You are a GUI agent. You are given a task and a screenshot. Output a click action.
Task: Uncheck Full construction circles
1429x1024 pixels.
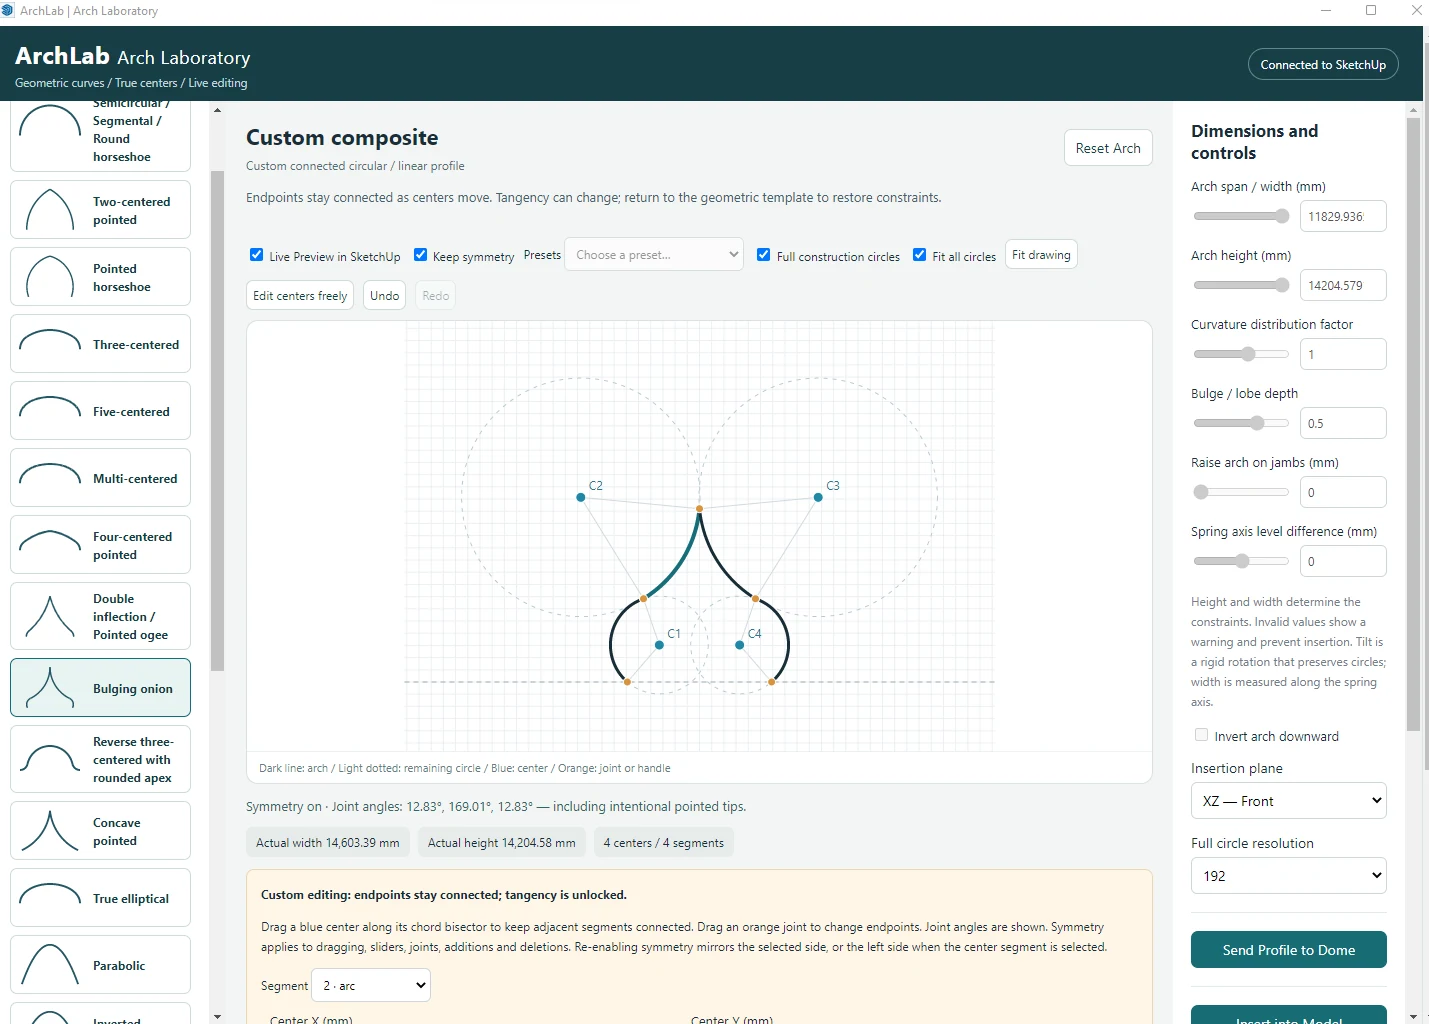coord(764,255)
